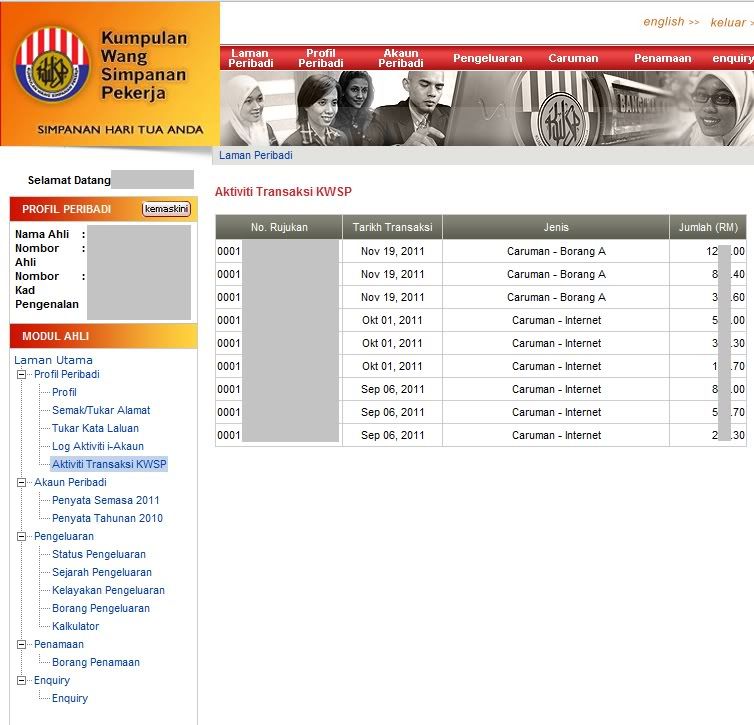Open the Akaun Peribadi top menu
Image resolution: width=754 pixels, height=725 pixels.
pos(401,58)
